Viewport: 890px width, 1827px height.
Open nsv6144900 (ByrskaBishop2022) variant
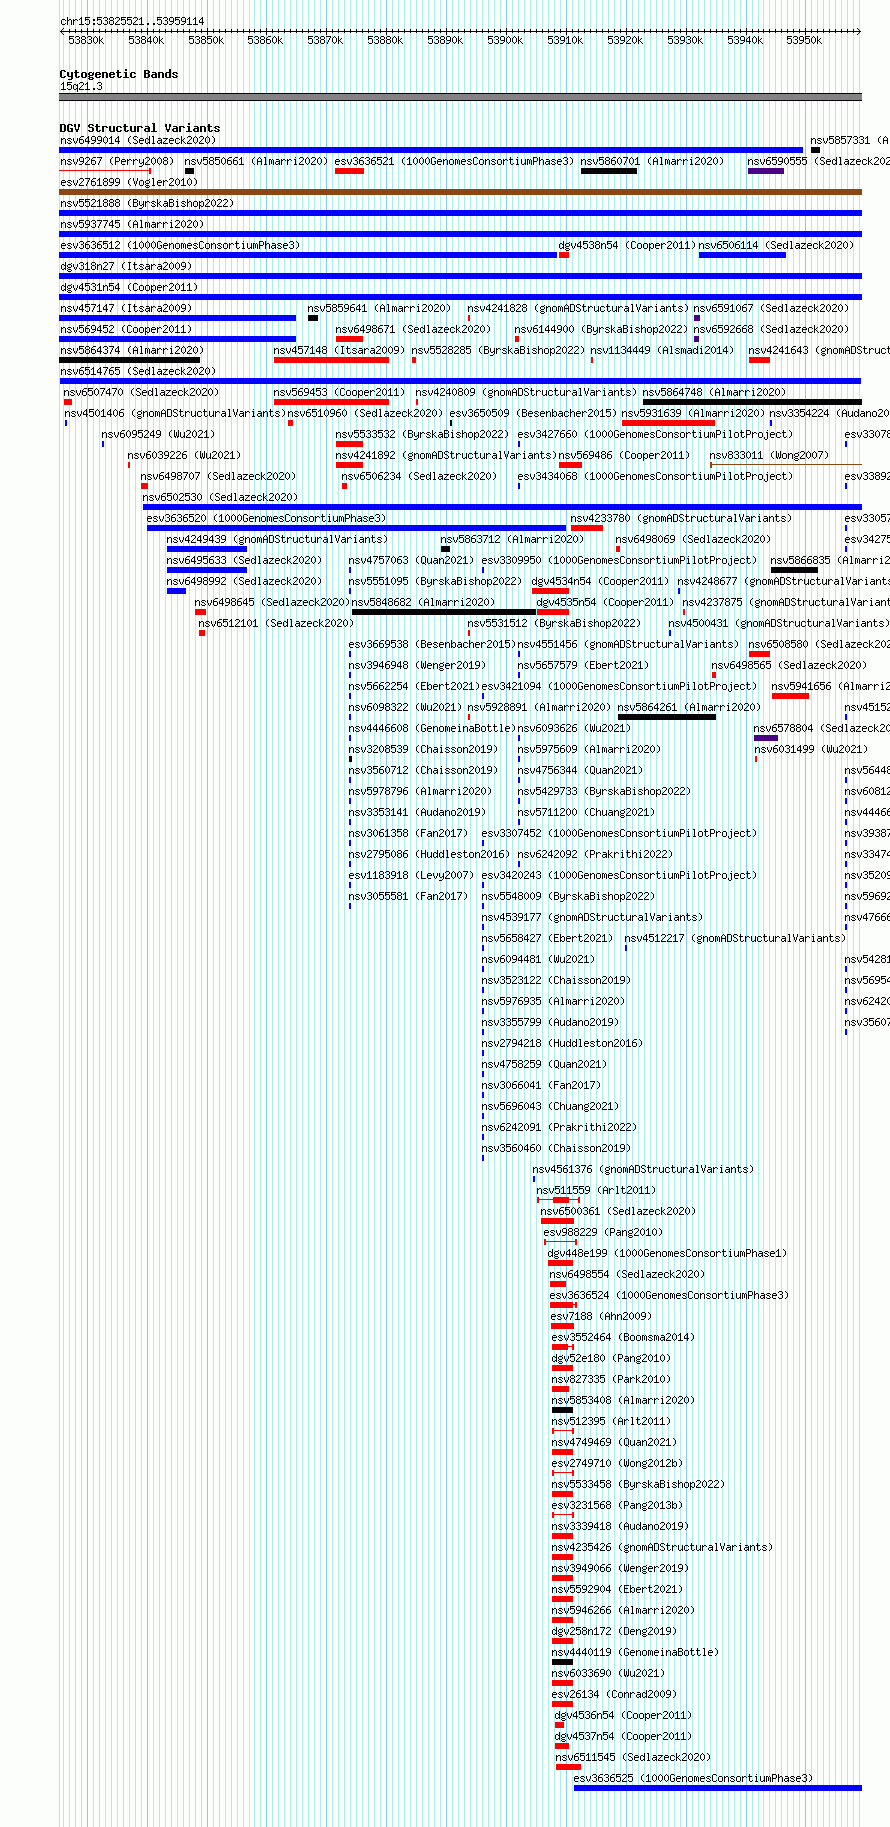(x=602, y=329)
